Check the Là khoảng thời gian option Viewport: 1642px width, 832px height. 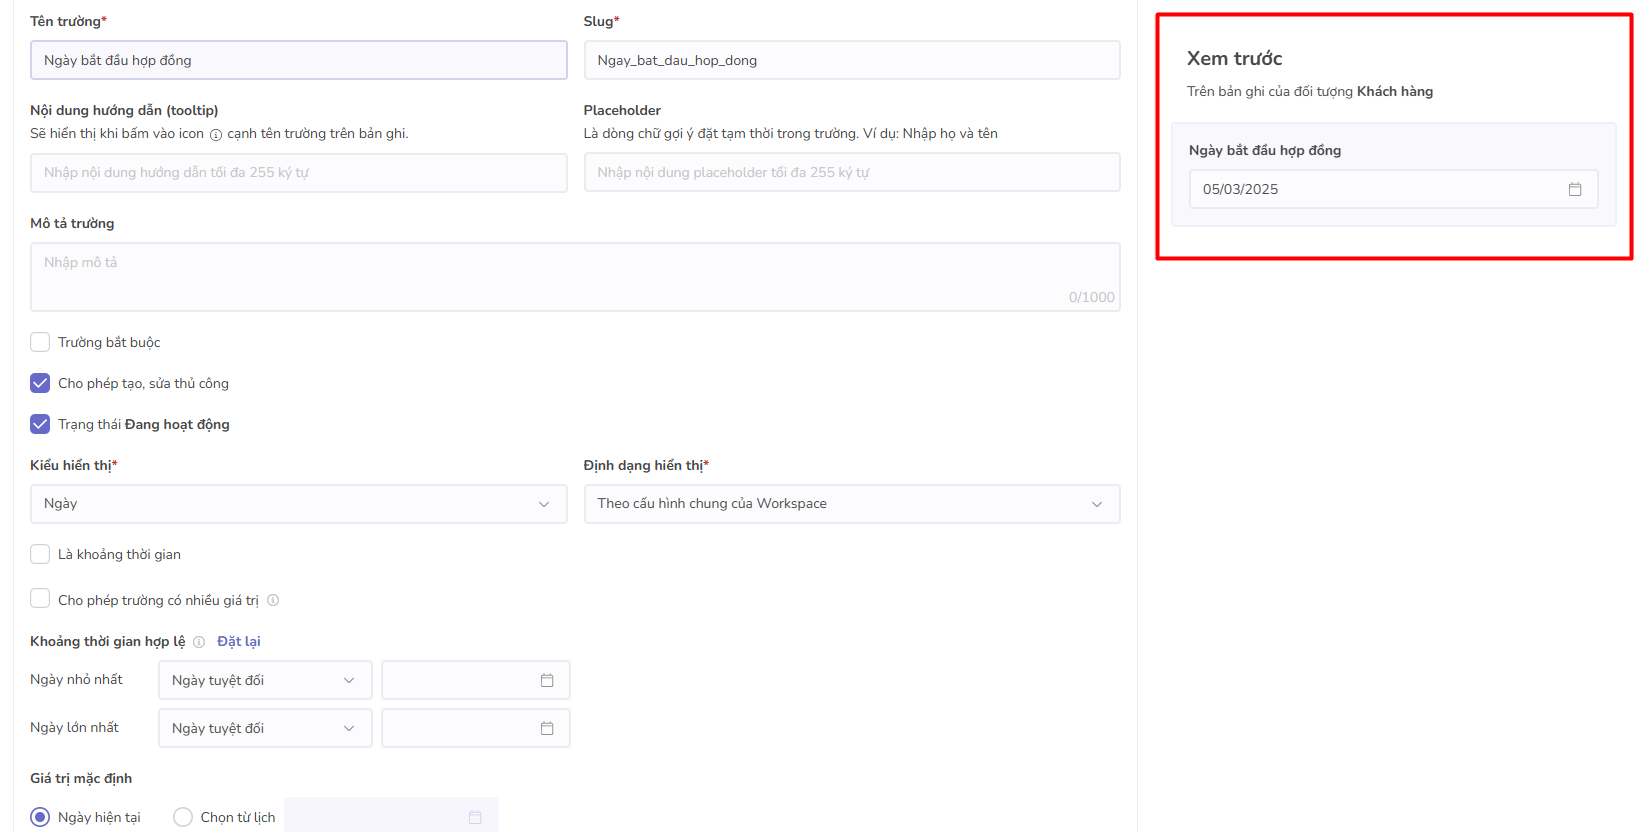40,554
